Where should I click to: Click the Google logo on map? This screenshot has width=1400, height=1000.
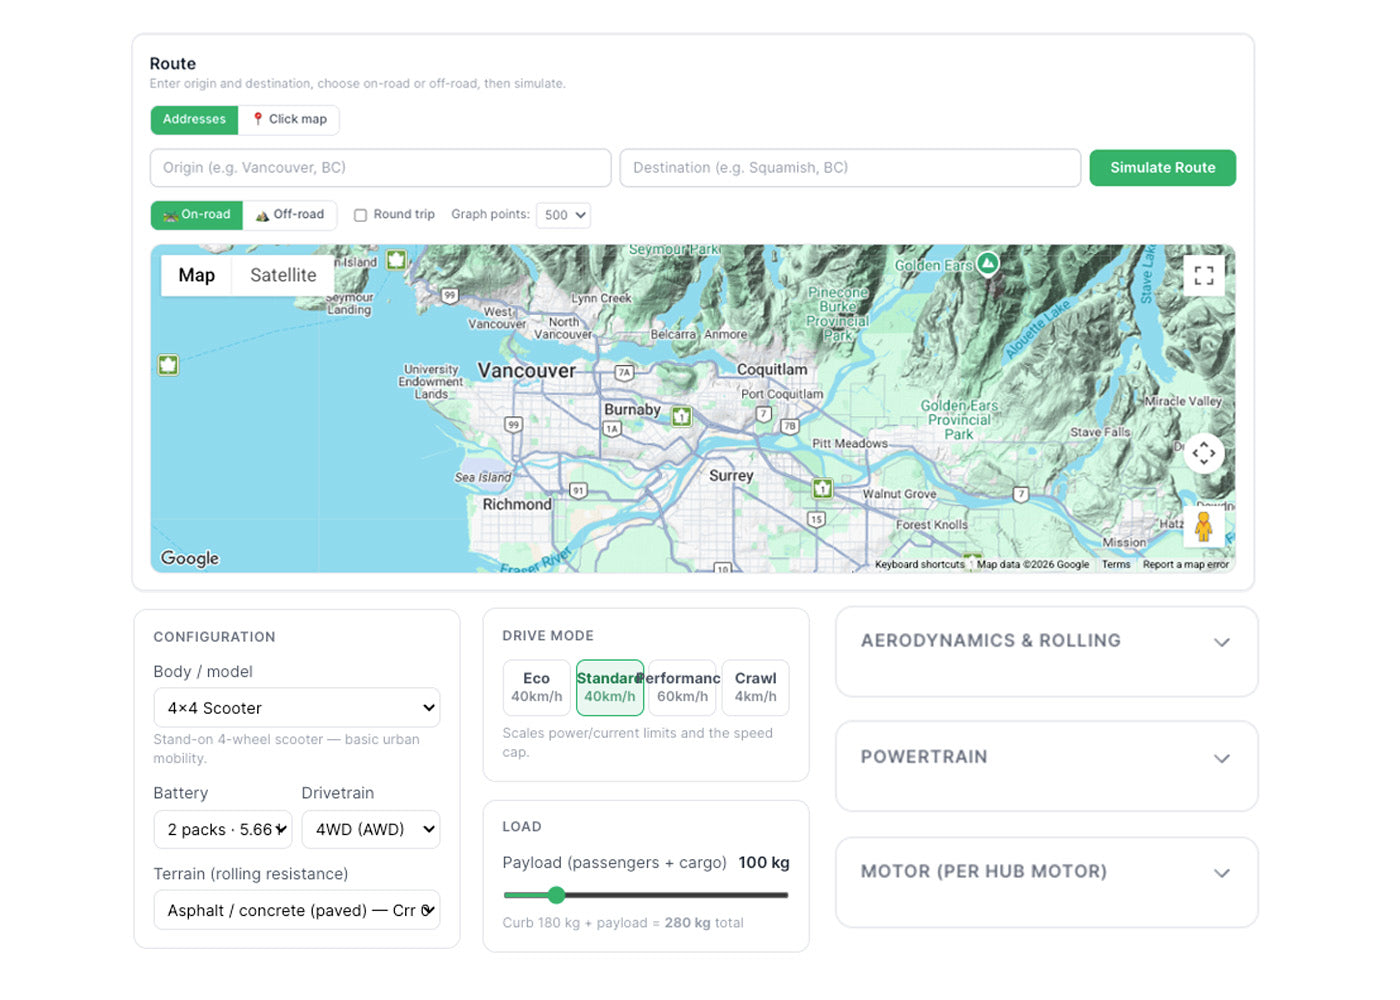(x=190, y=558)
